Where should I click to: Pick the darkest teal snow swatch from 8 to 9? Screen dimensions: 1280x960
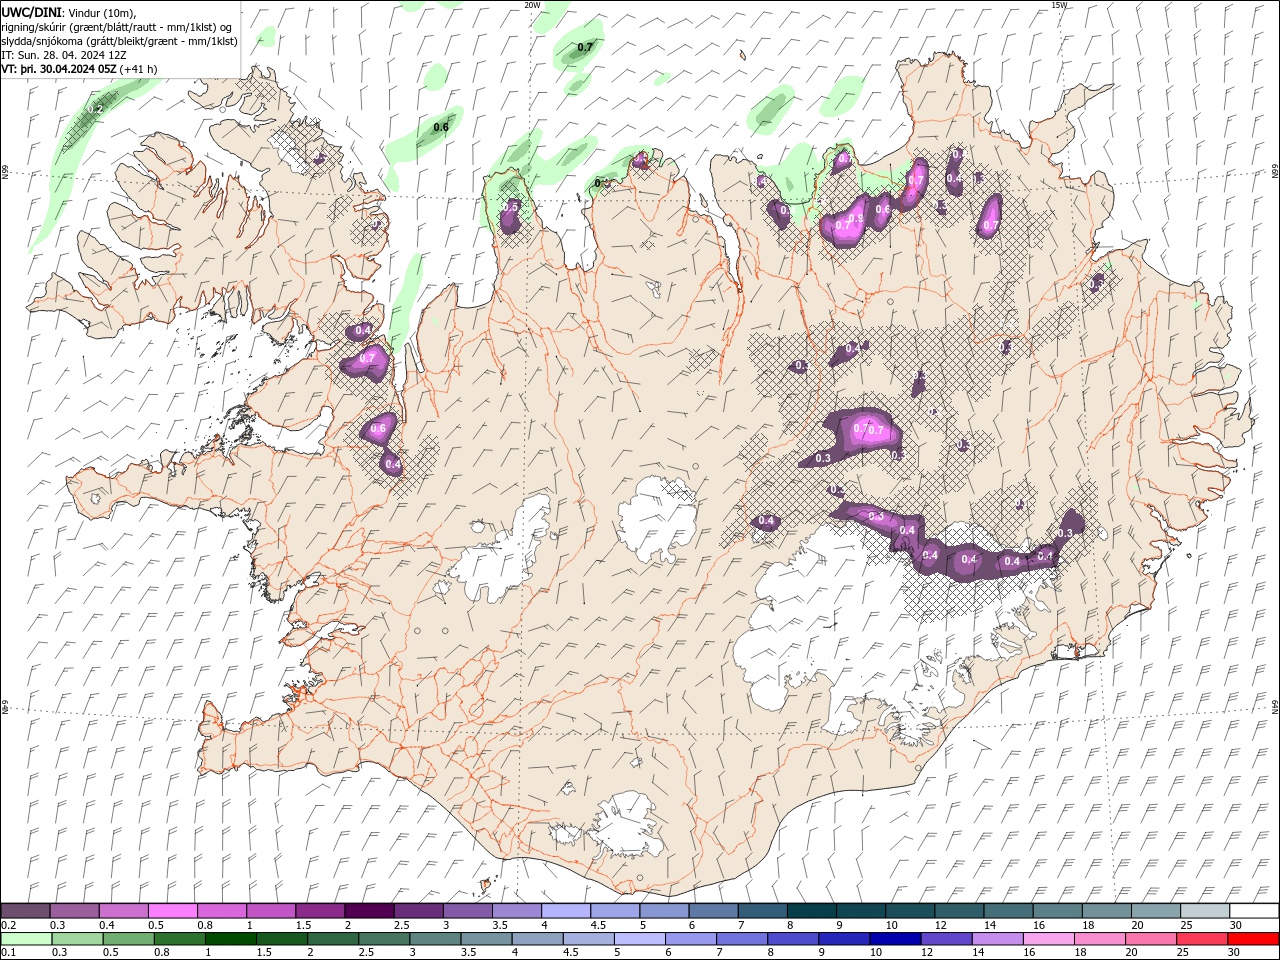pos(811,911)
